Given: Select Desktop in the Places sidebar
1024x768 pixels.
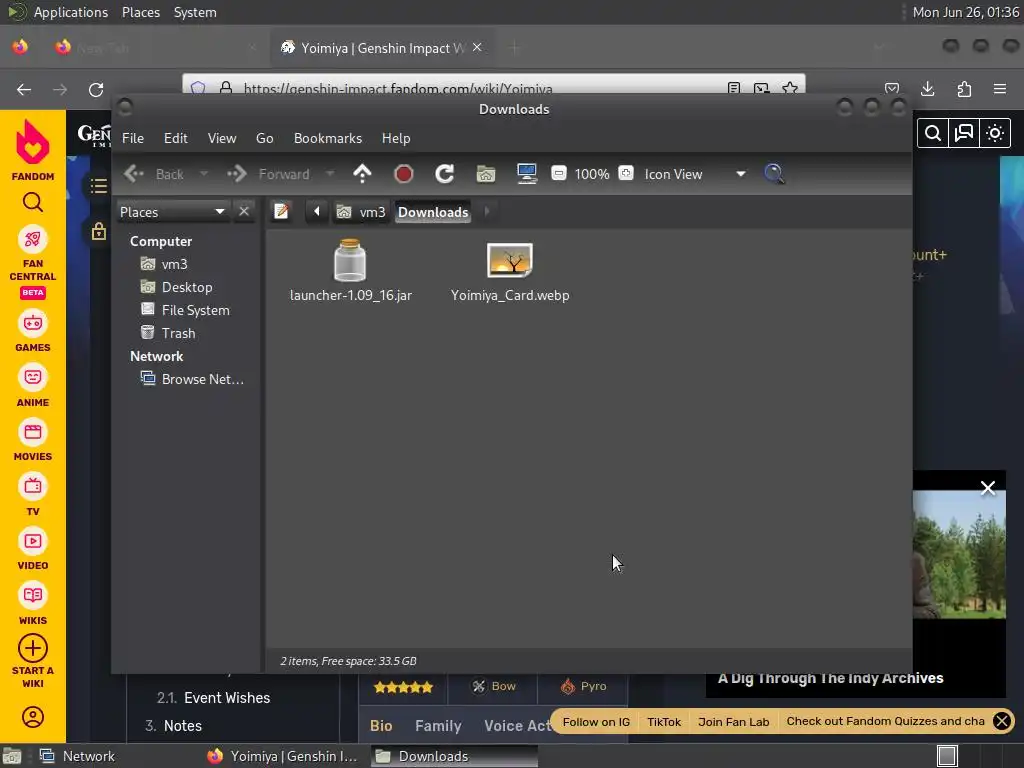Looking at the screenshot, I should click(187, 287).
